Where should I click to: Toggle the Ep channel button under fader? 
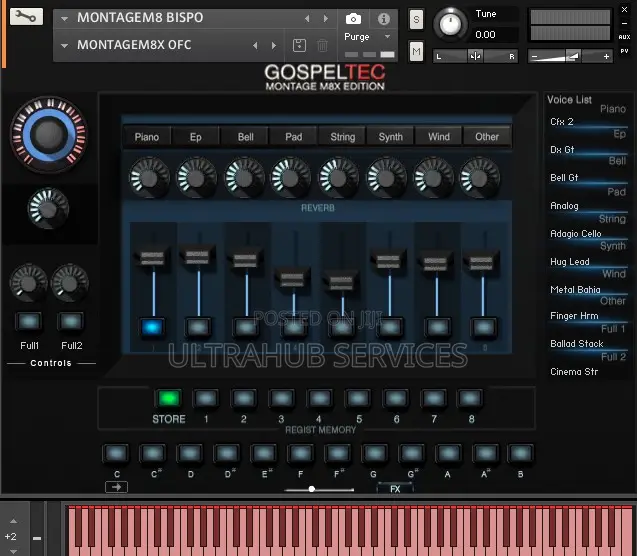[198, 327]
